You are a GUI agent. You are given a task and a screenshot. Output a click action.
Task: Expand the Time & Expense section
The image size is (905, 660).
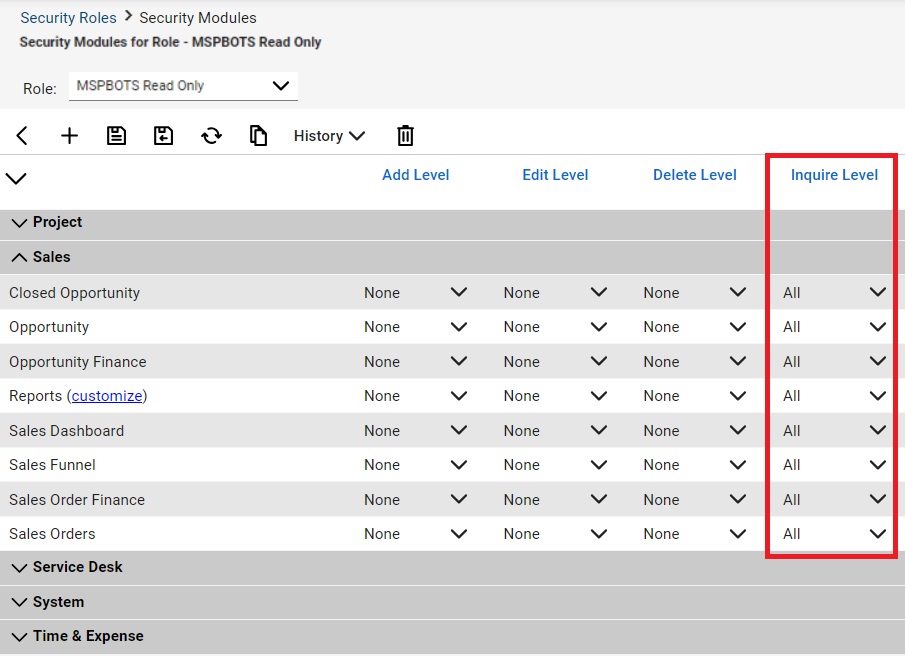(x=19, y=636)
